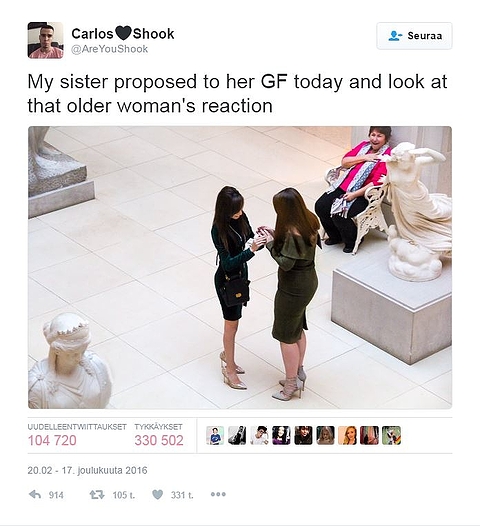Click the retweet icon near 105 t.
The width and height of the screenshot is (480, 526).
click(x=97, y=494)
